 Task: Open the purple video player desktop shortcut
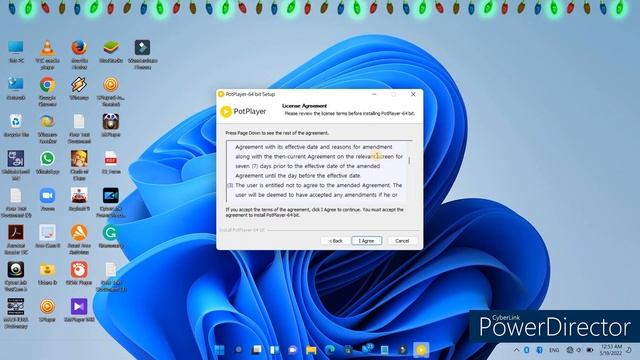79,310
